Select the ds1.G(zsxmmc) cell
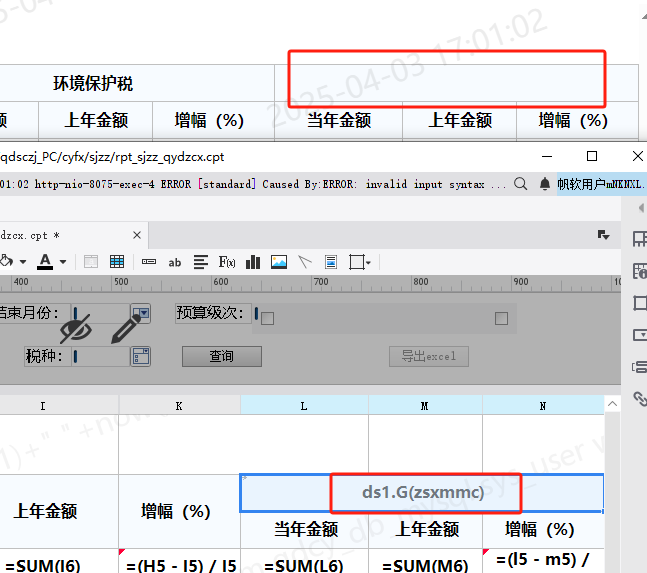 [x=422, y=493]
